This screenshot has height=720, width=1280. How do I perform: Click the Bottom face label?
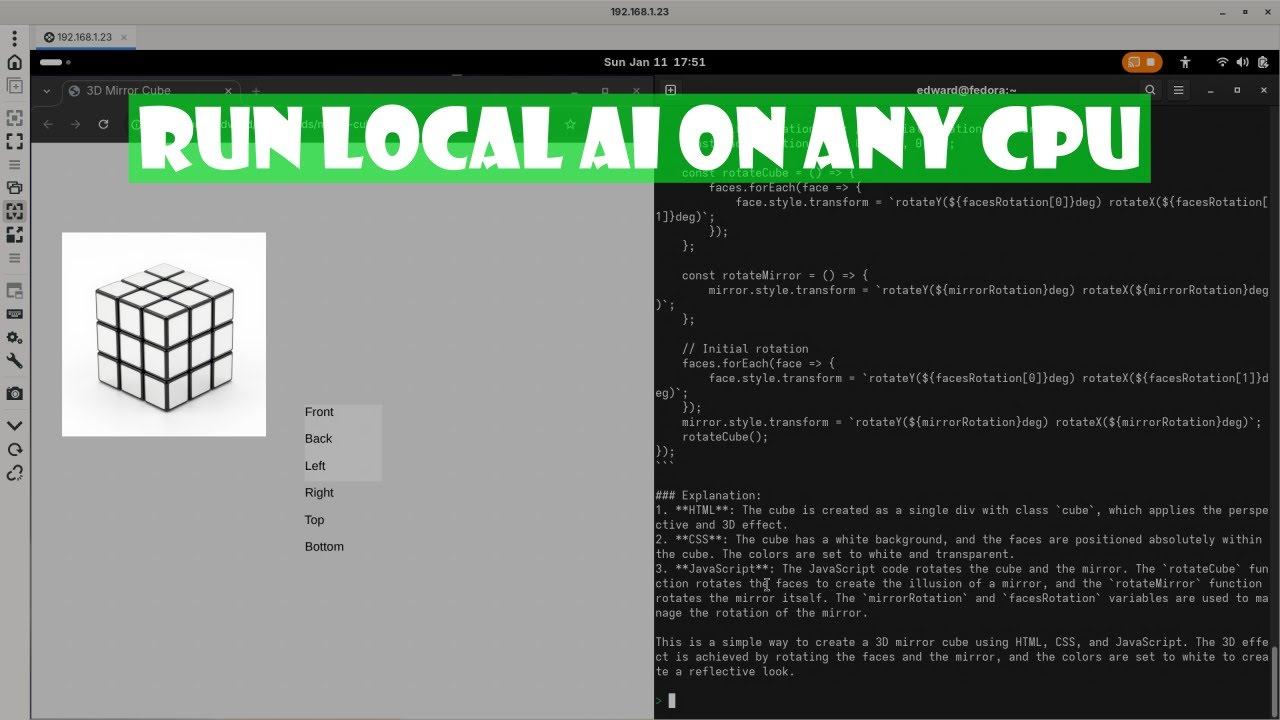[x=324, y=547]
